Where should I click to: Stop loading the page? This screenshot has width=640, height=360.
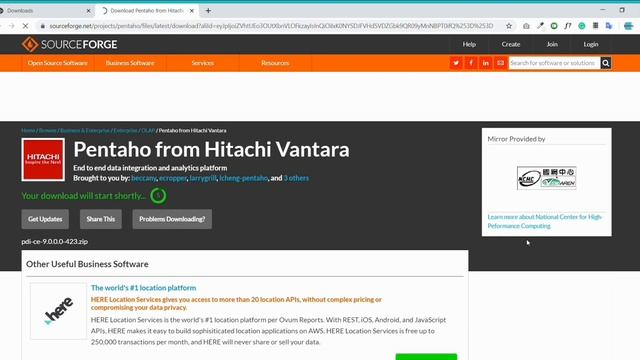pos(25,26)
